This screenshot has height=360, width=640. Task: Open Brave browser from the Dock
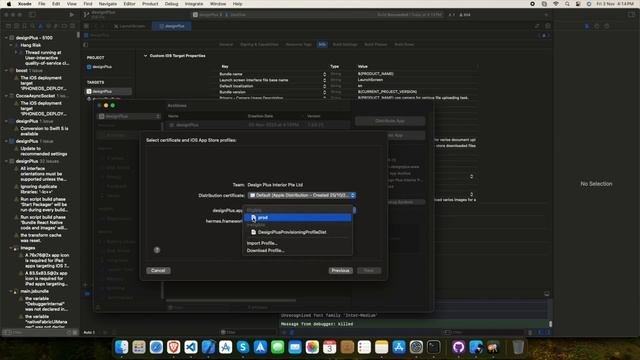(x=173, y=347)
